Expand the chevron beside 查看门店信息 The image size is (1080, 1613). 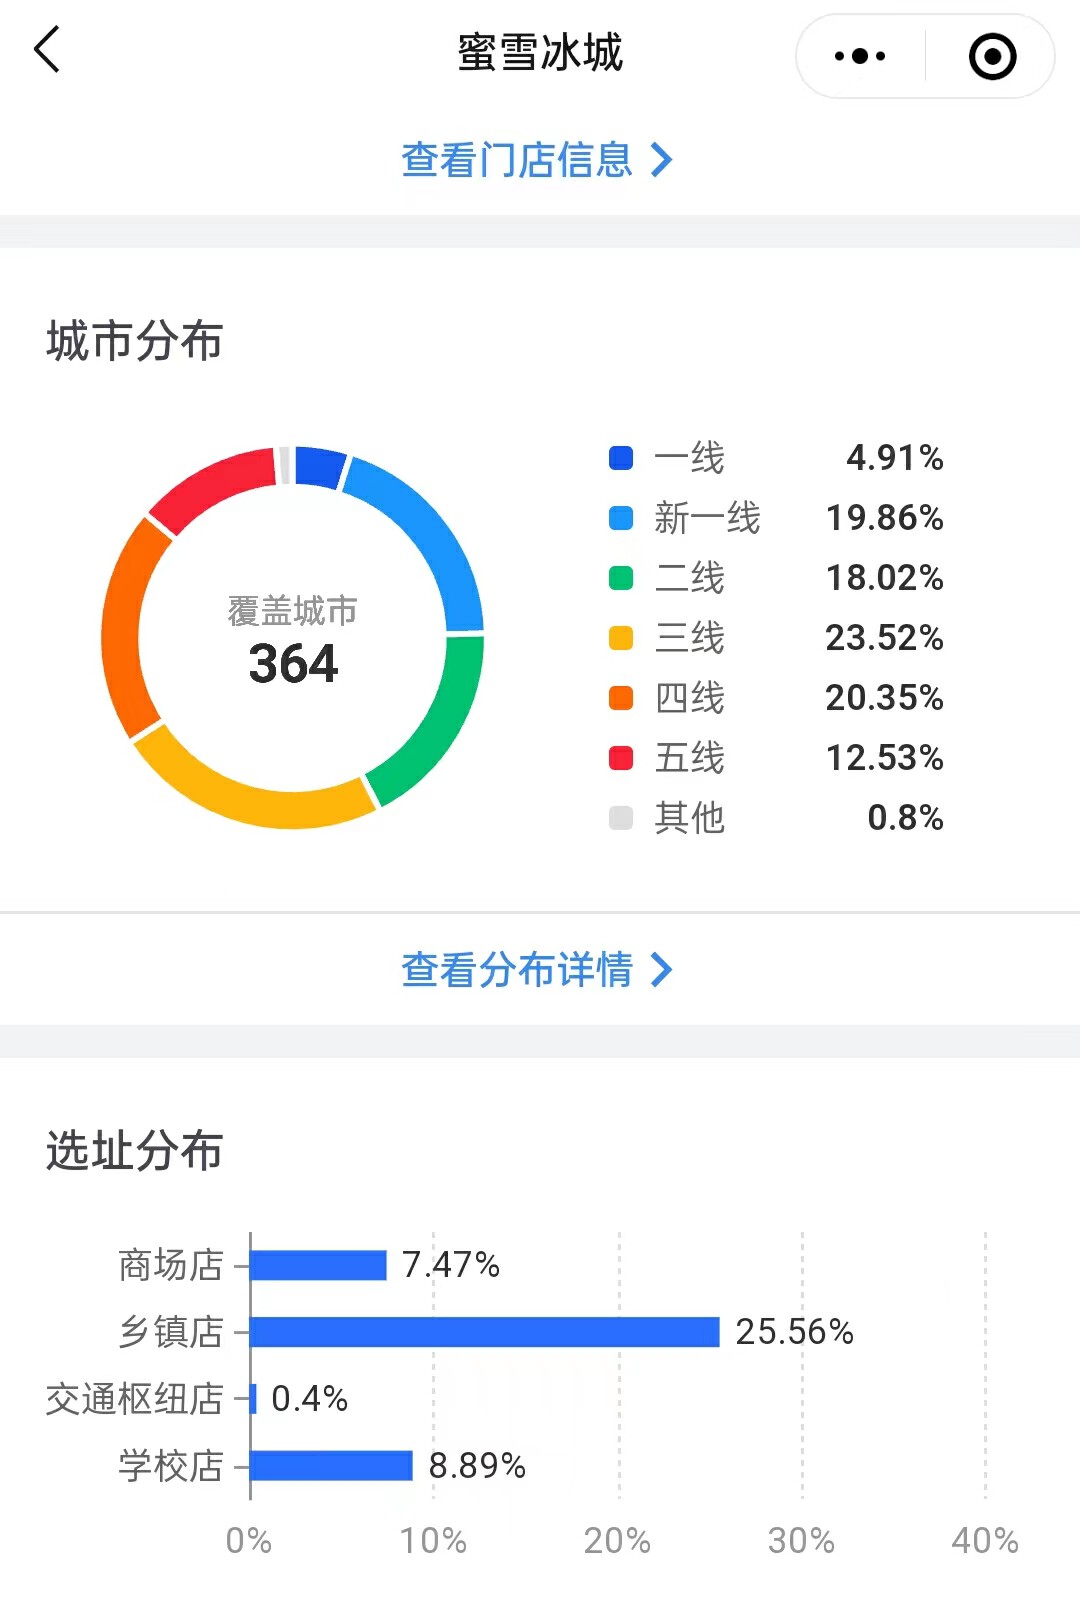coord(661,160)
